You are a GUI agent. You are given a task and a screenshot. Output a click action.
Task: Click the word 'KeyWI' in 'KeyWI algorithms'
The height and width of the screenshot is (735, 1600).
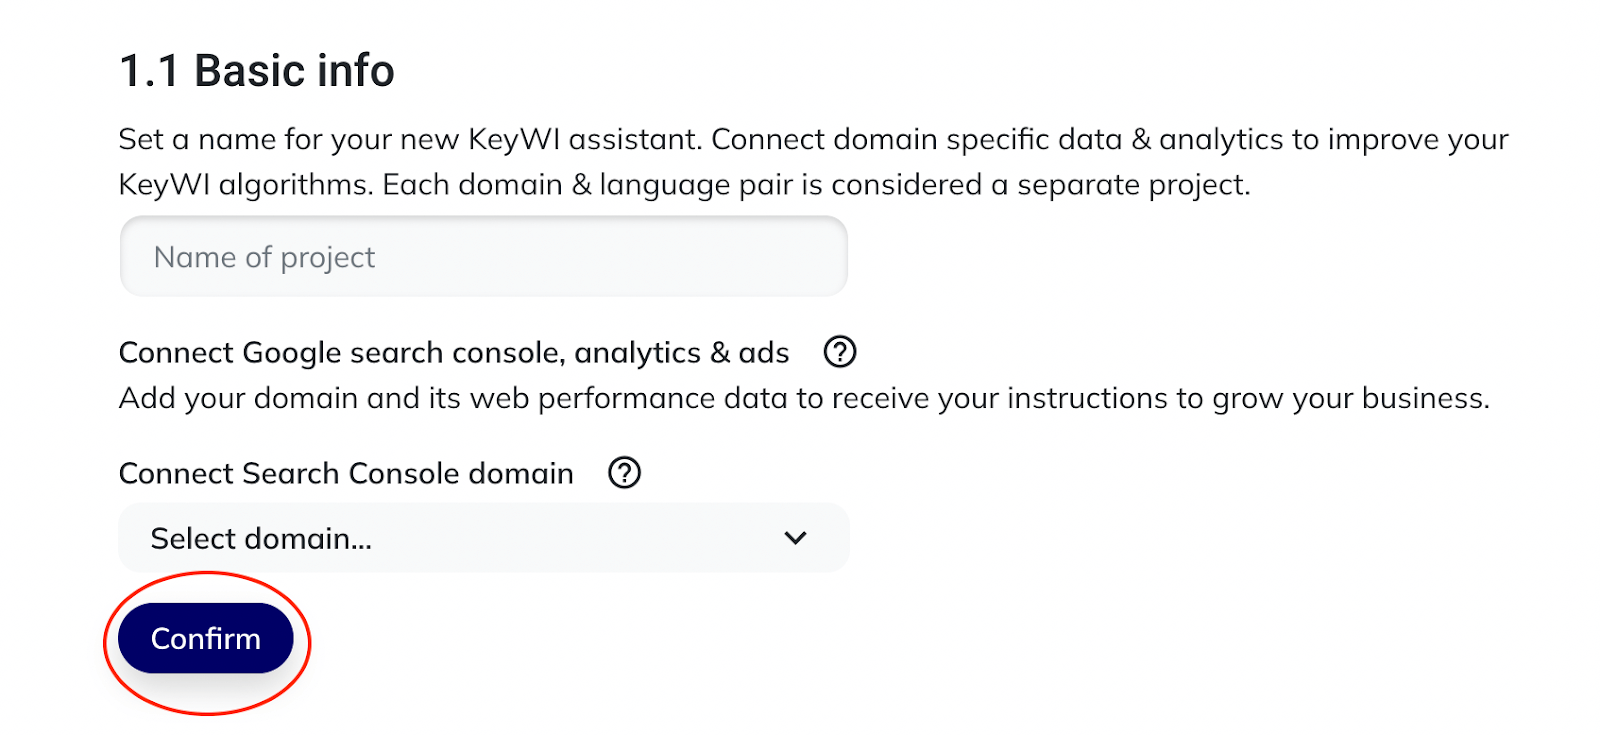164,185
